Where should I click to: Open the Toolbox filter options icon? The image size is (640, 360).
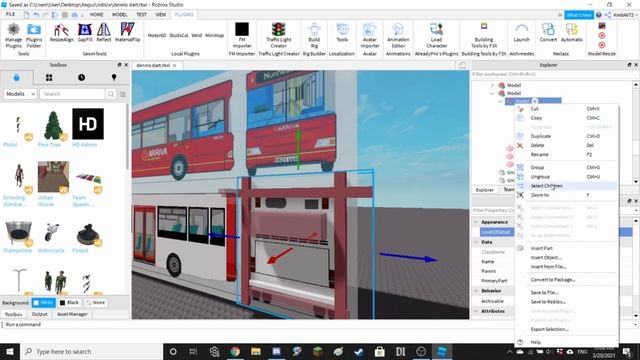122,94
